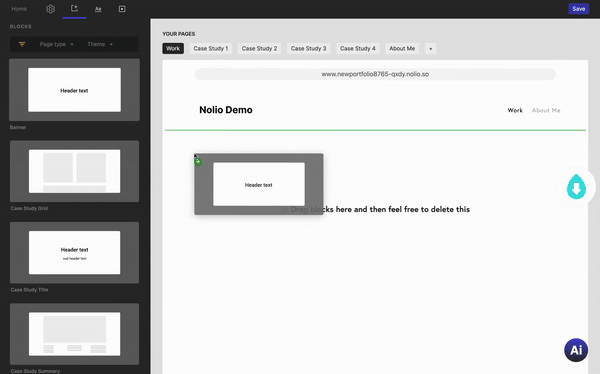Add a new page with plus button
The image size is (600, 374).
coord(430,49)
